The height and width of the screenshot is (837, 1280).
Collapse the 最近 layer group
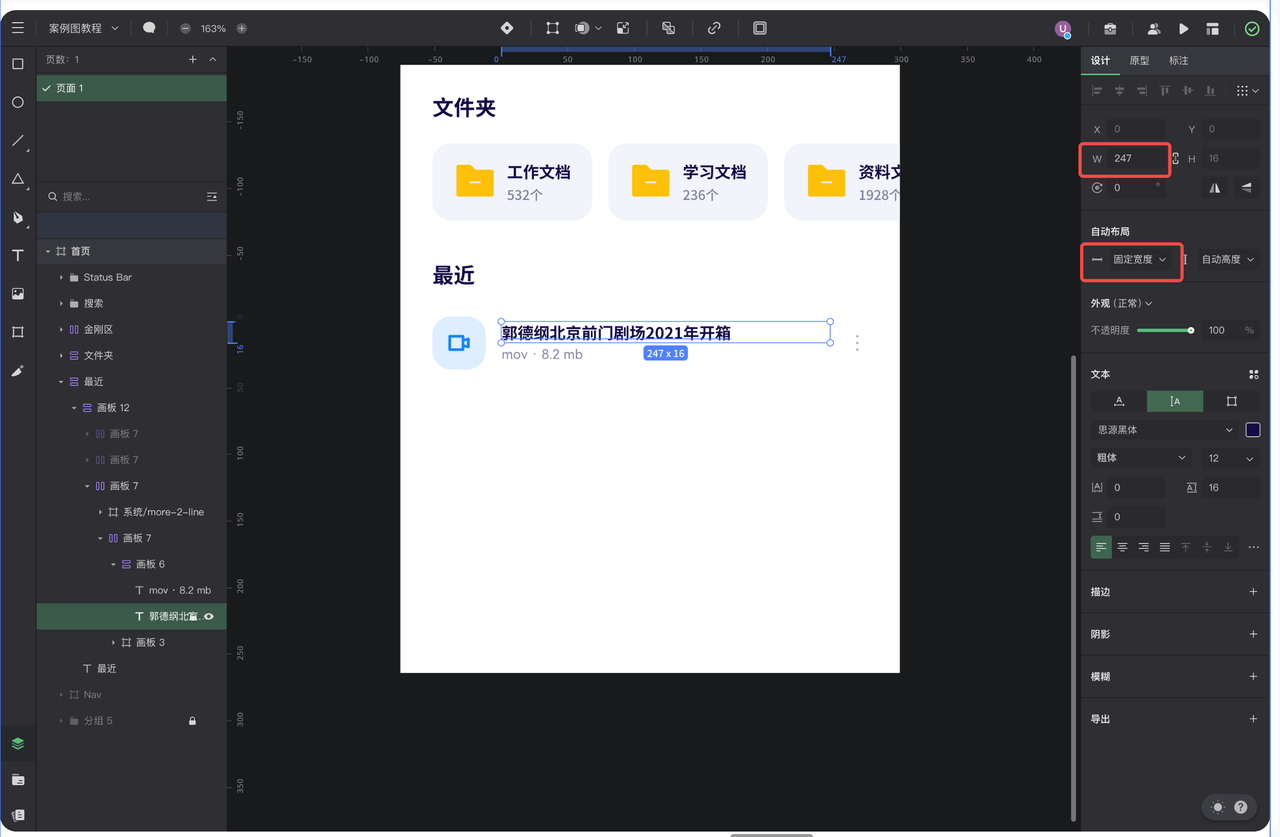point(61,382)
